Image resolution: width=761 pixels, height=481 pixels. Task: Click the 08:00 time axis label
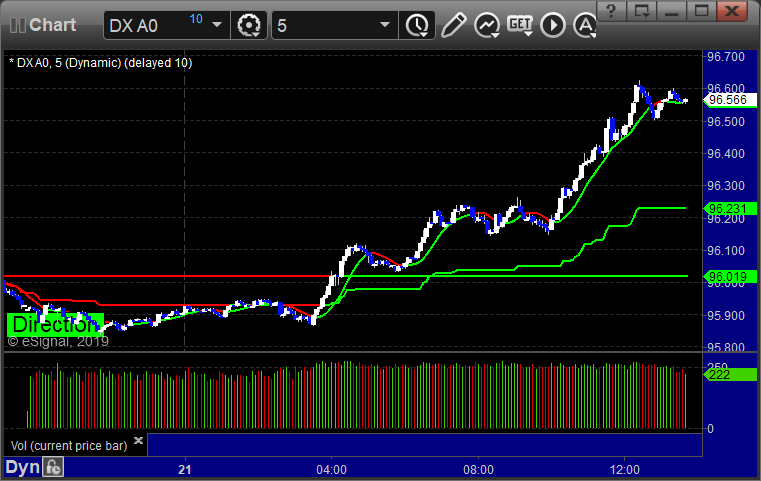click(x=479, y=470)
